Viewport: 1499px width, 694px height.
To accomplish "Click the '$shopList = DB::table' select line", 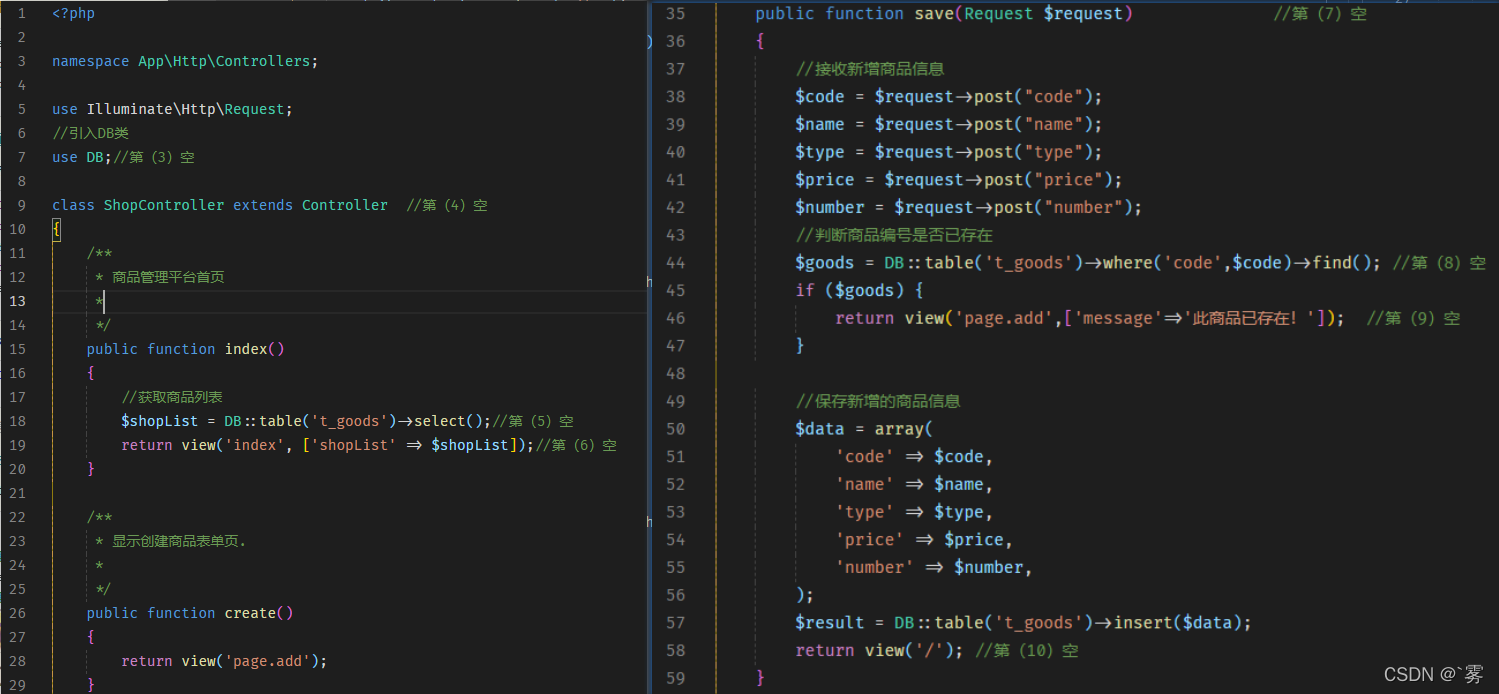I will point(307,421).
